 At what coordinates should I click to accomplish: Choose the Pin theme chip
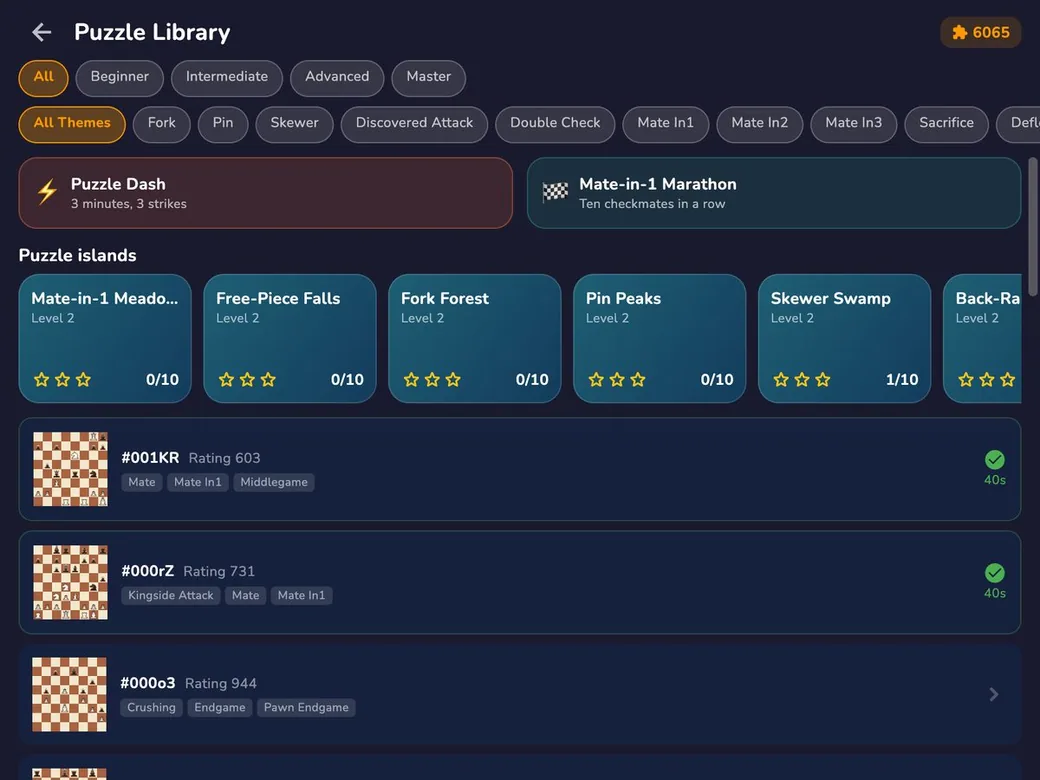tap(223, 124)
